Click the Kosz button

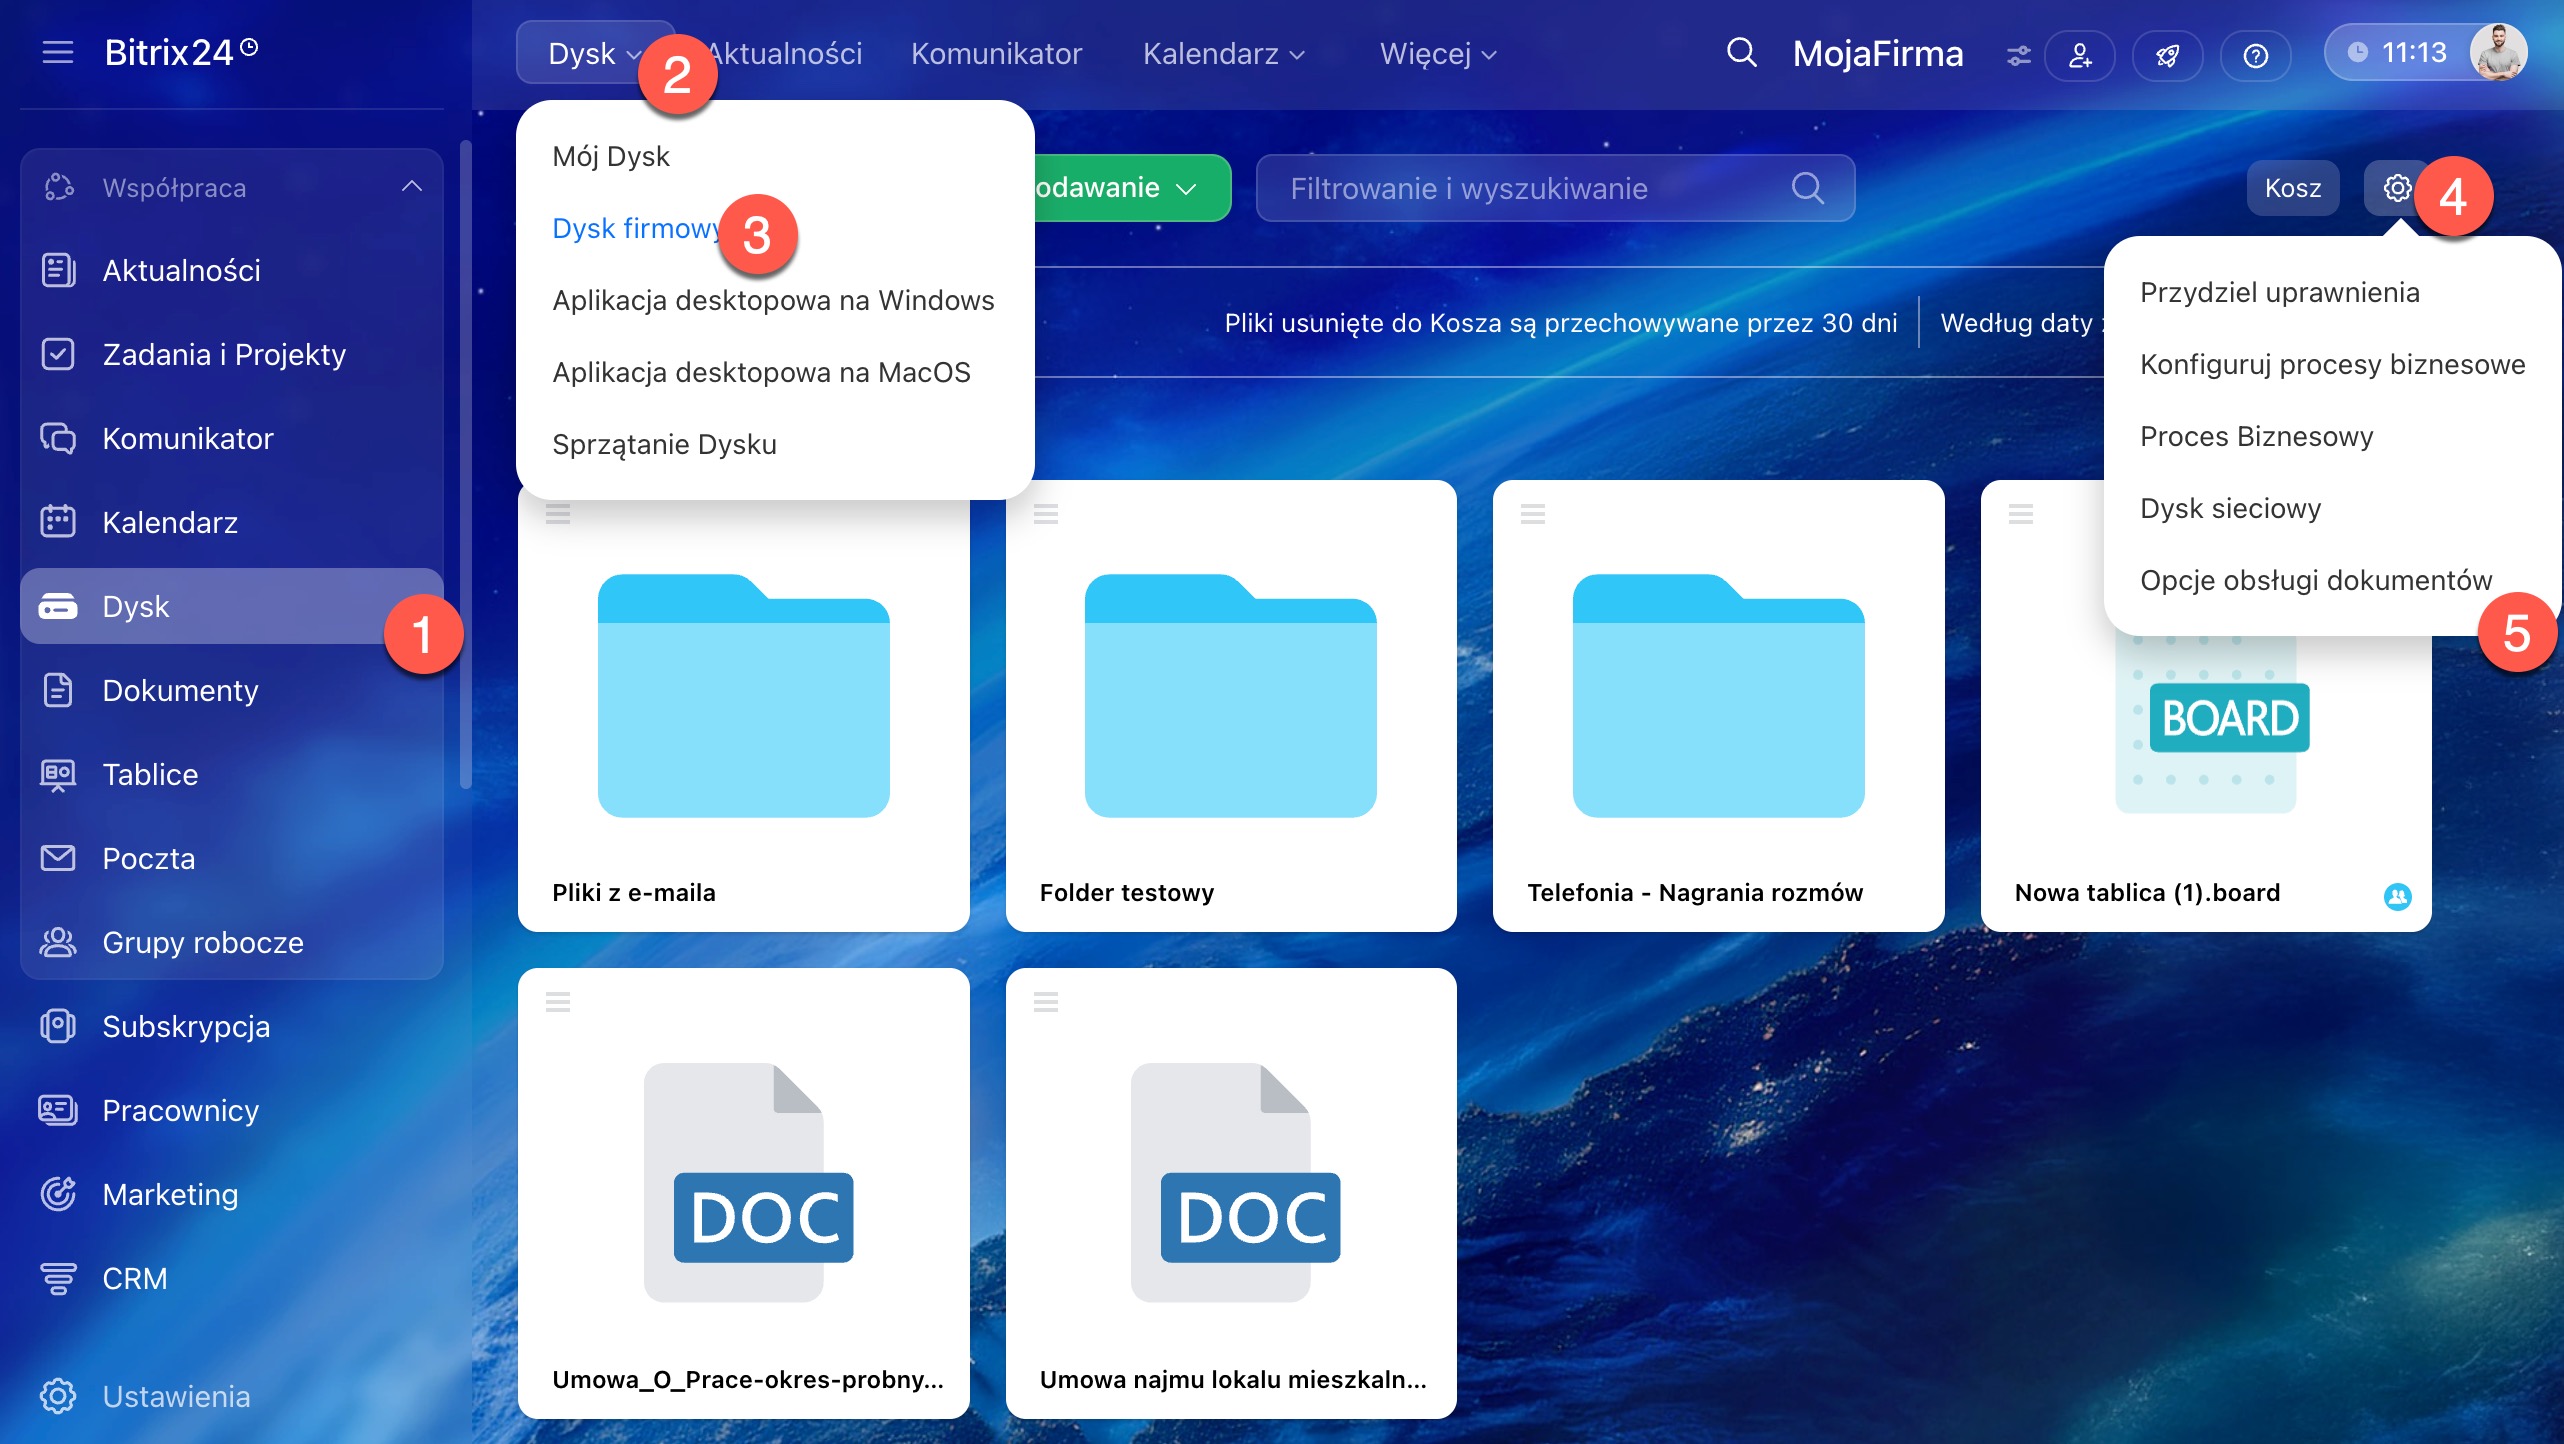2292,188
